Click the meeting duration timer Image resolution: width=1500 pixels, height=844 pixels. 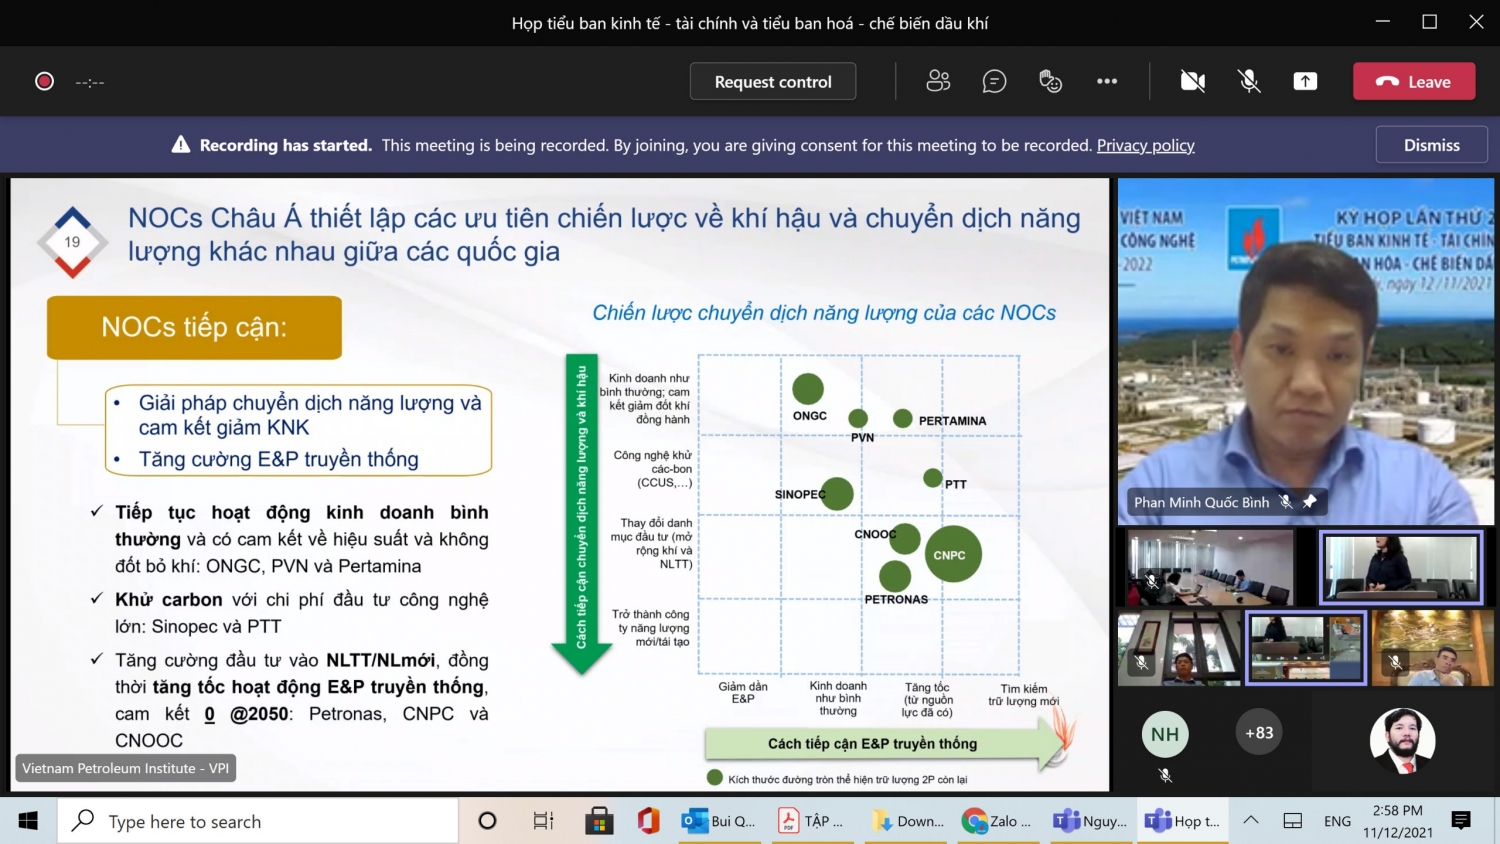(x=90, y=82)
